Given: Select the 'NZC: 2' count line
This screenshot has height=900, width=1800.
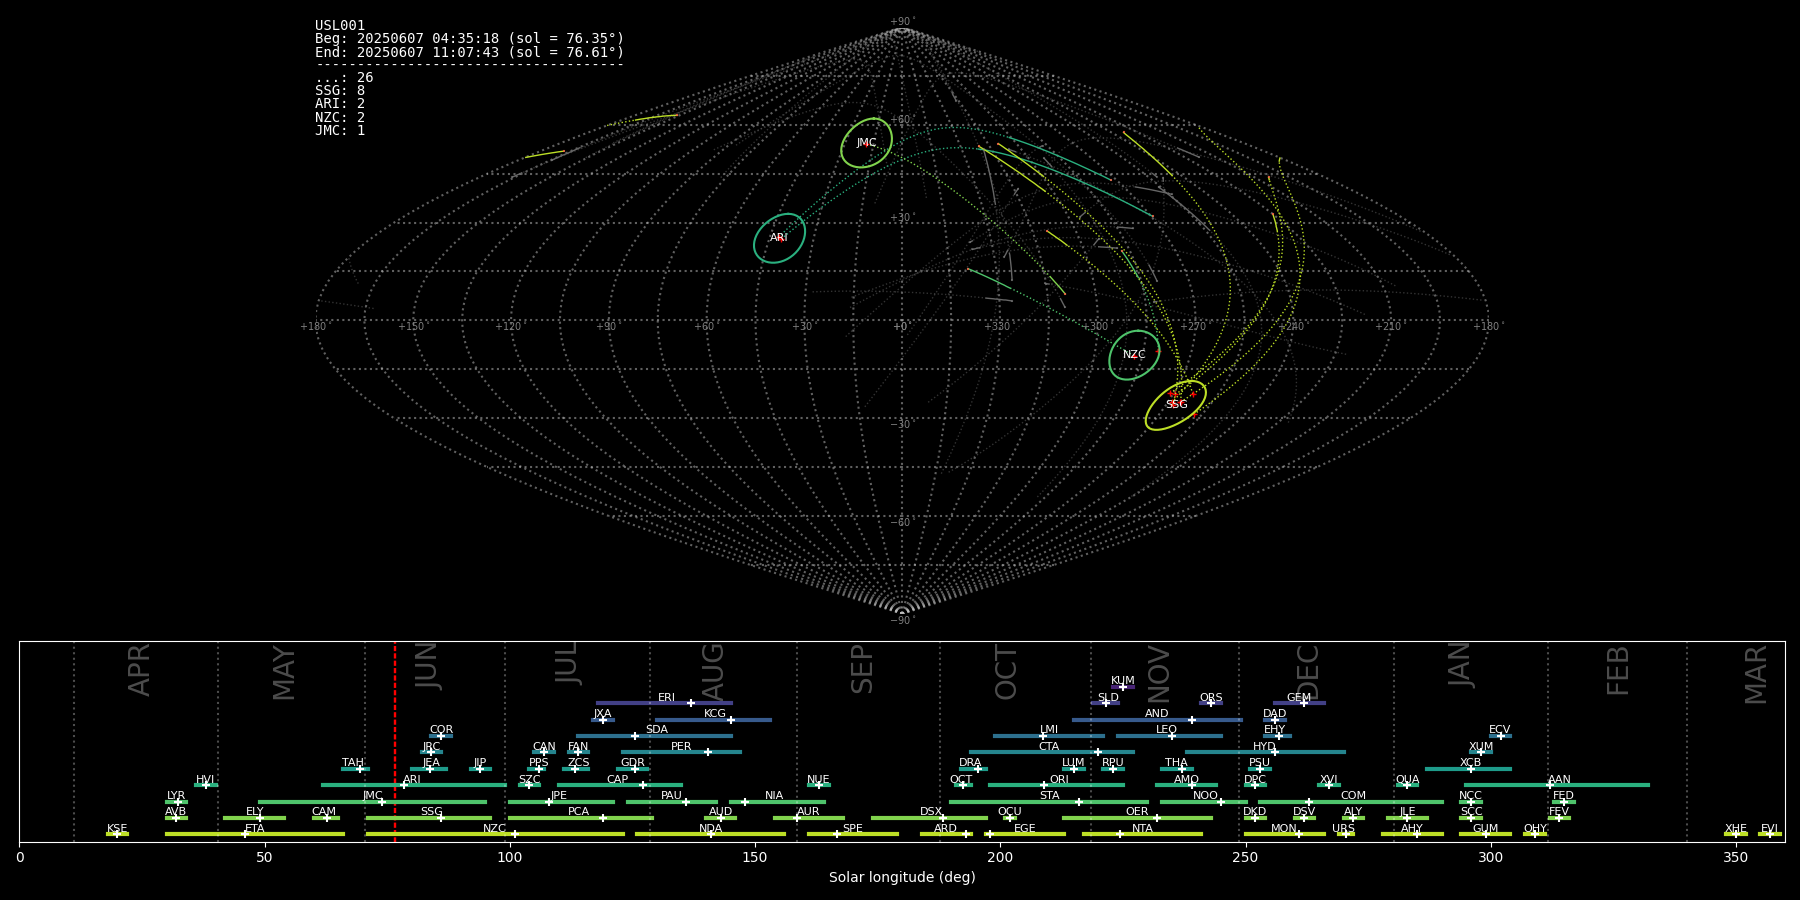Looking at the screenshot, I should coord(340,117).
